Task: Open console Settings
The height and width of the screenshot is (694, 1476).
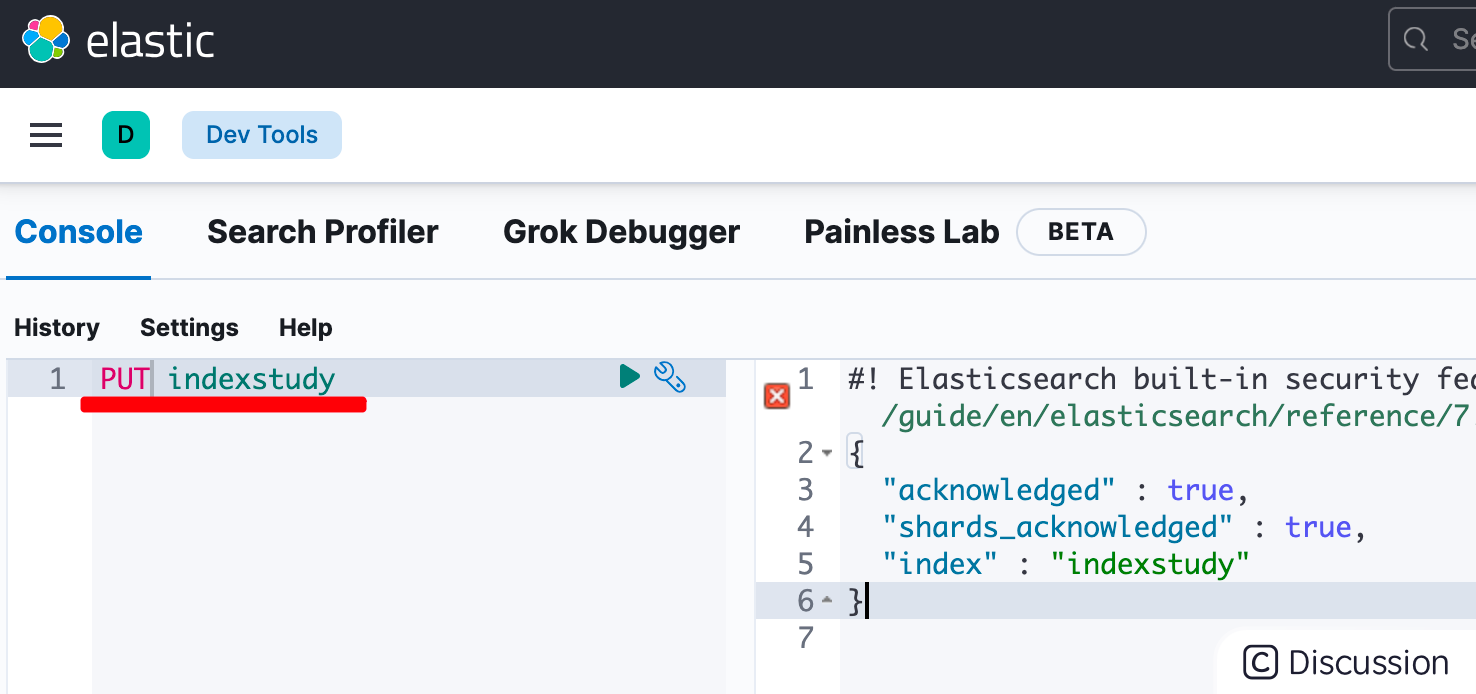Action: tap(189, 328)
